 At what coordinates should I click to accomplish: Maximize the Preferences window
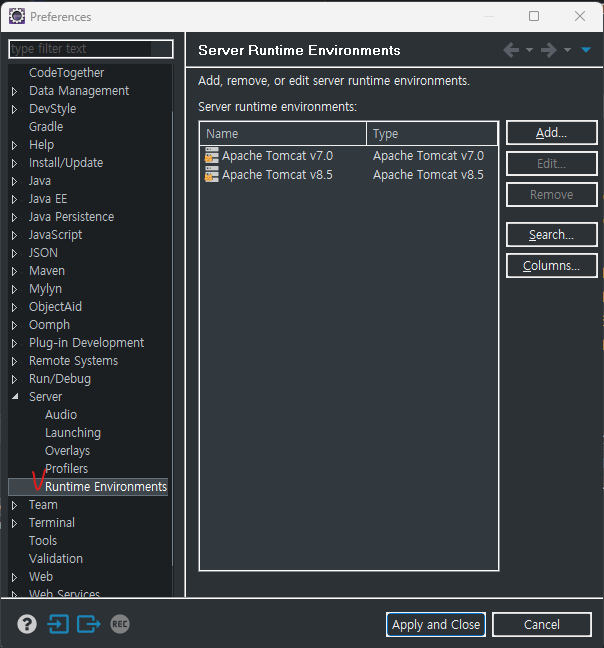click(534, 16)
